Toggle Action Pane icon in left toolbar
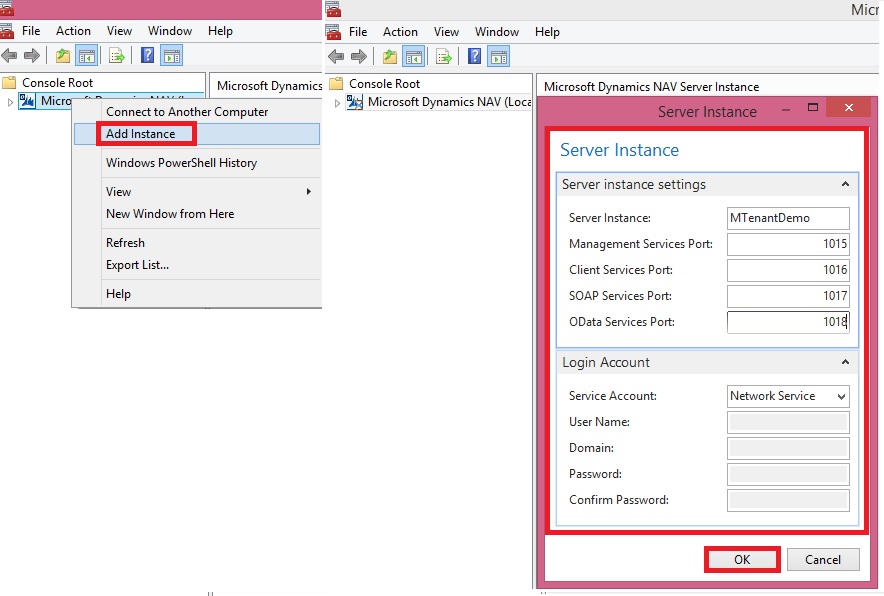 172,56
